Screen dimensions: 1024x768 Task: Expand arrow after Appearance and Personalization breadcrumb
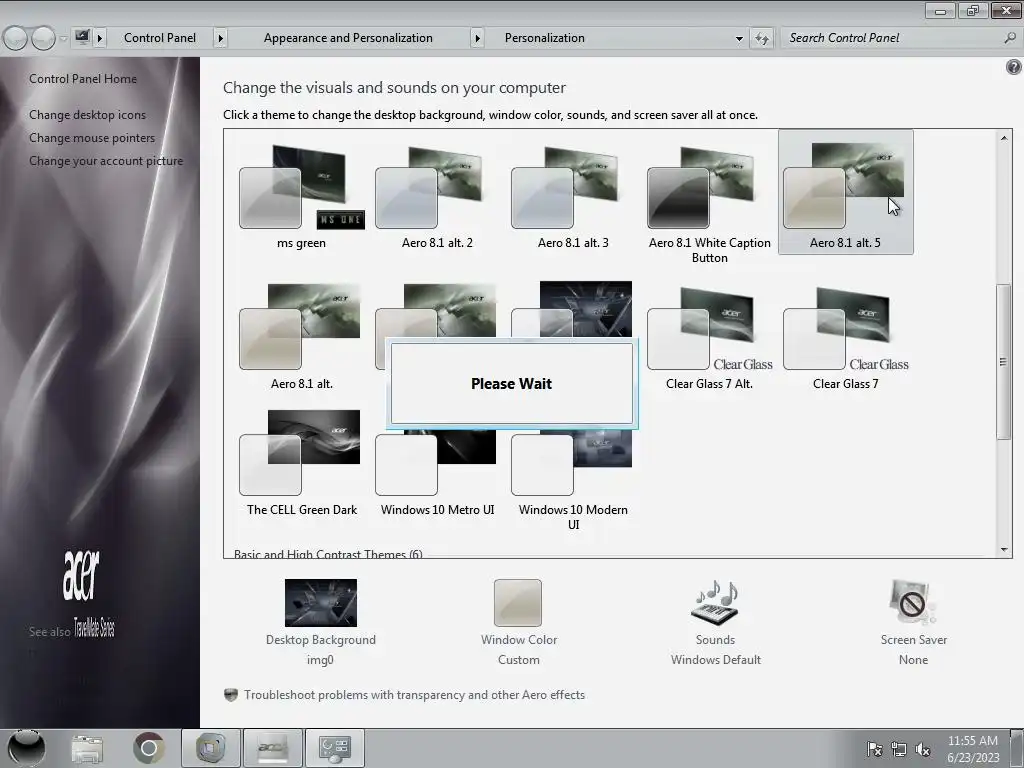point(477,38)
